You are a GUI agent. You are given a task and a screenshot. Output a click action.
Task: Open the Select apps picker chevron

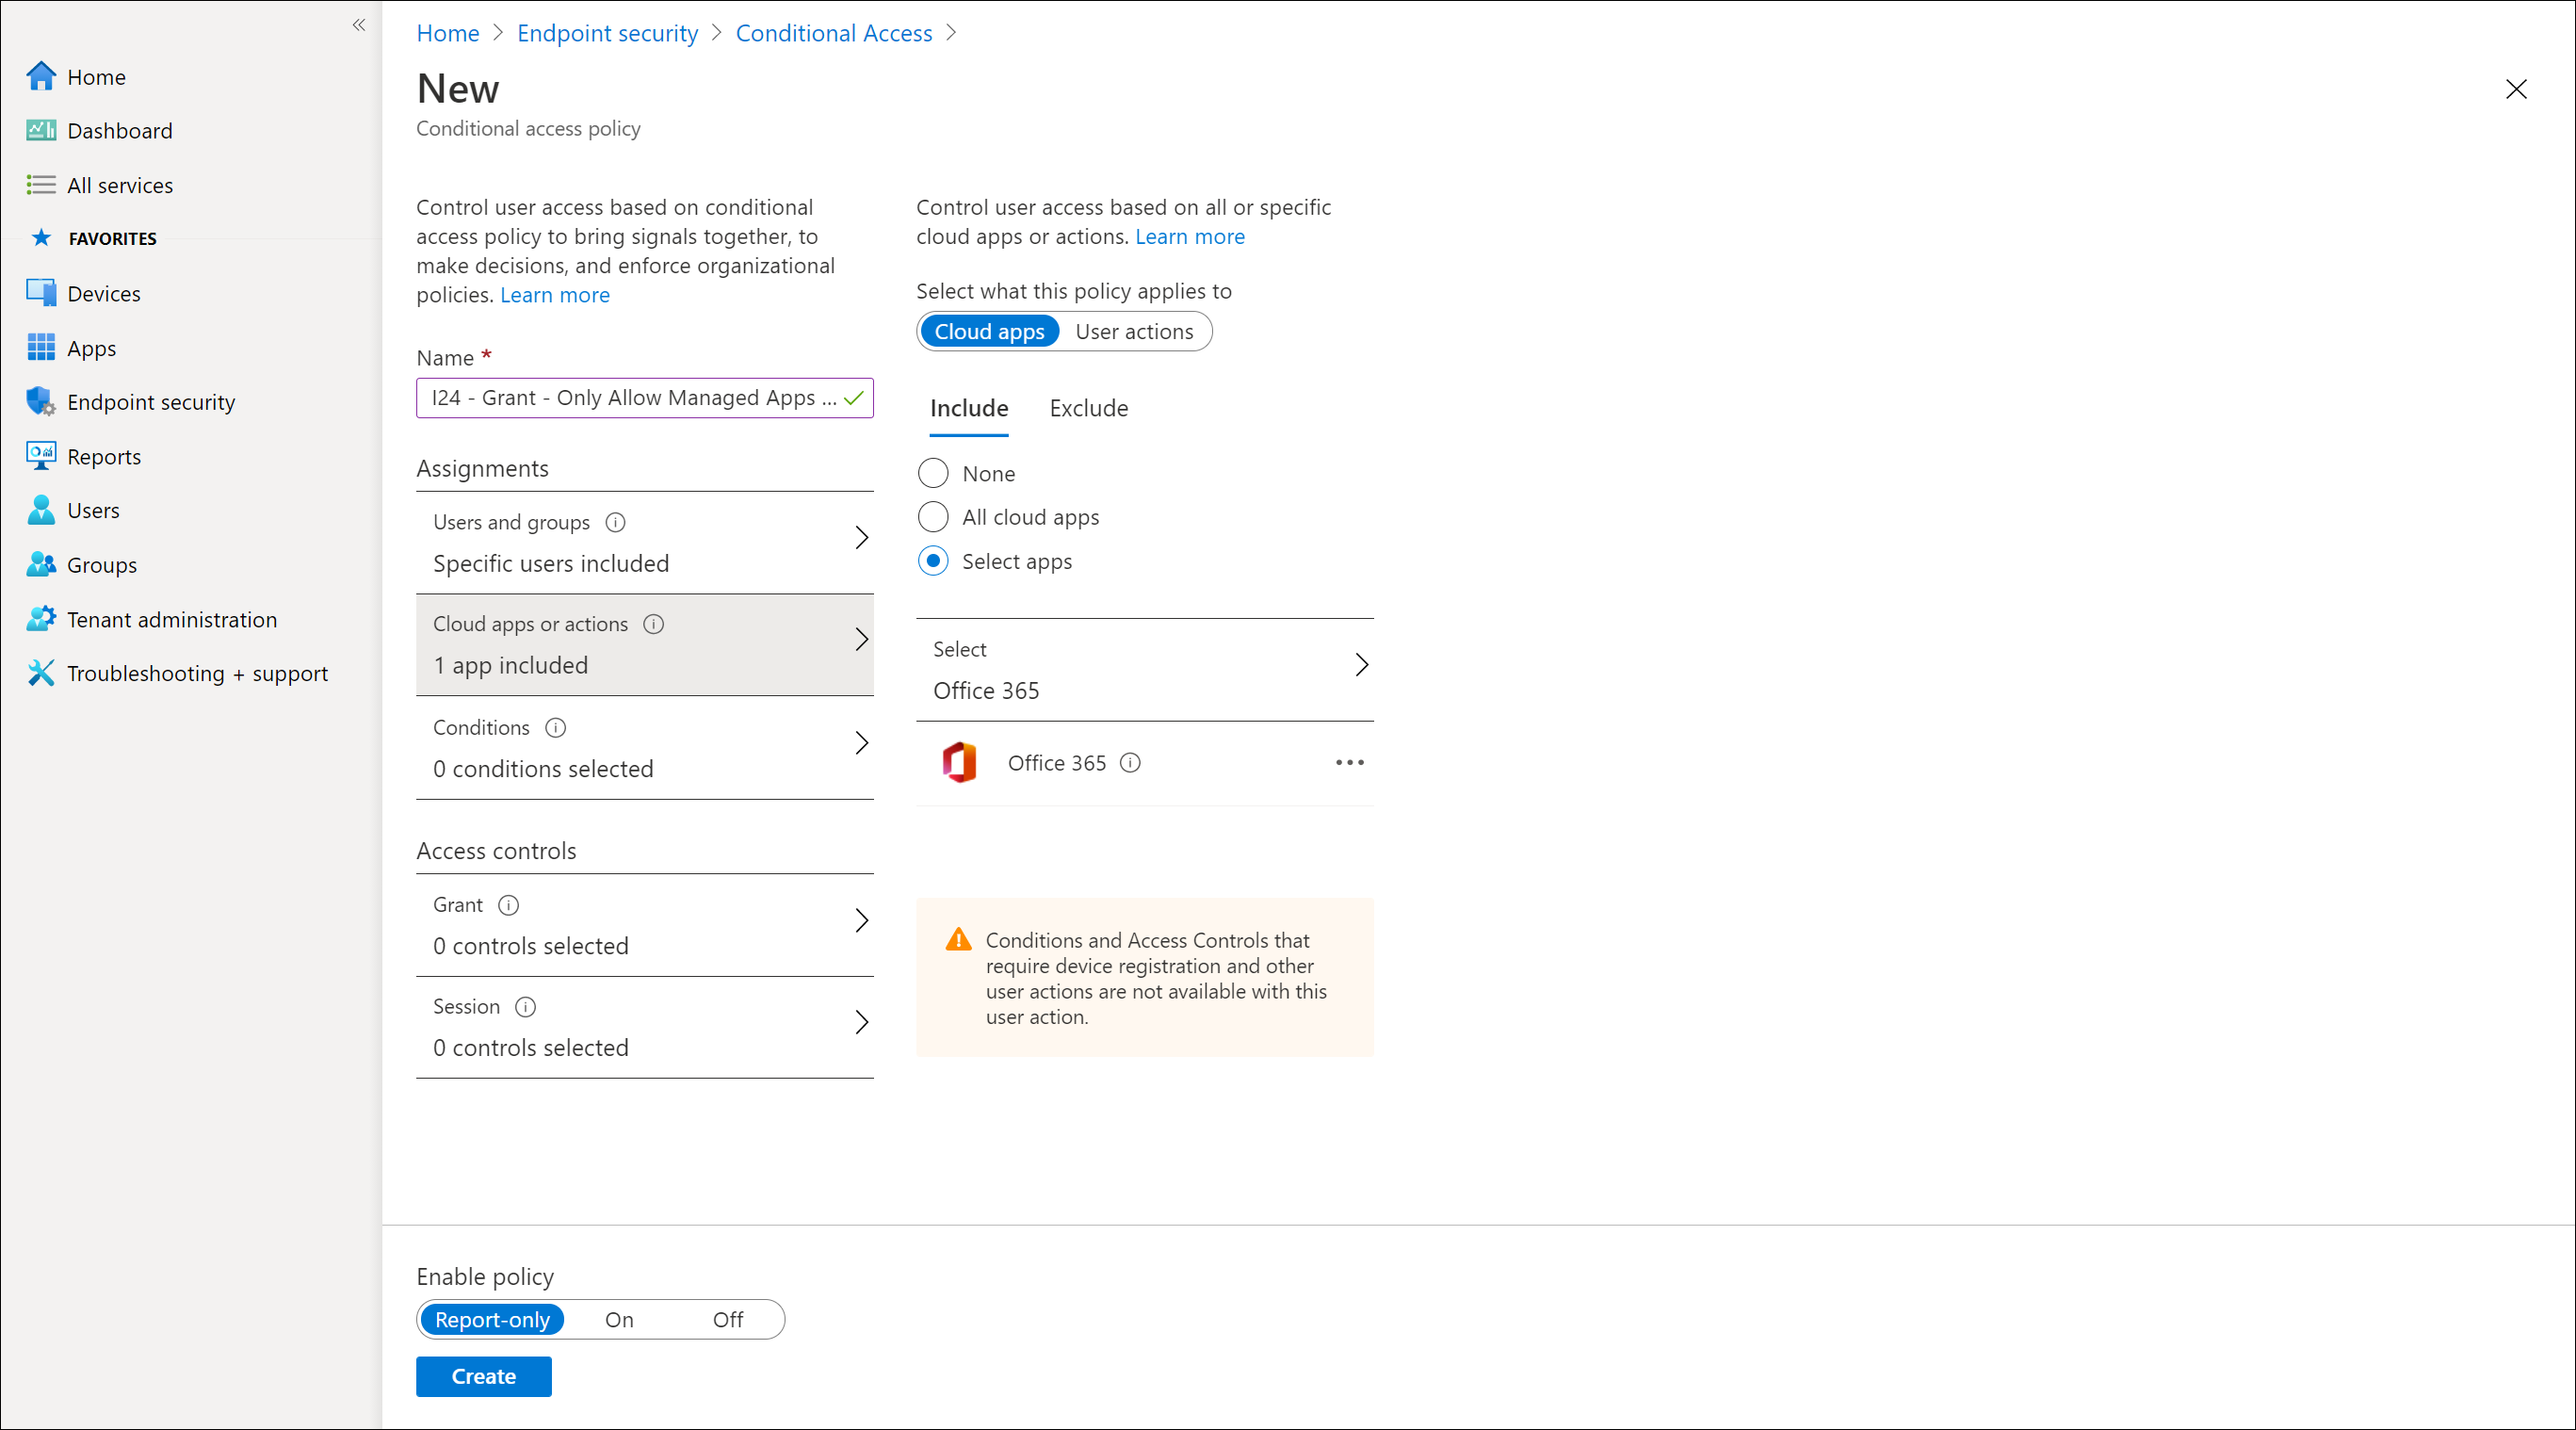coord(1361,665)
